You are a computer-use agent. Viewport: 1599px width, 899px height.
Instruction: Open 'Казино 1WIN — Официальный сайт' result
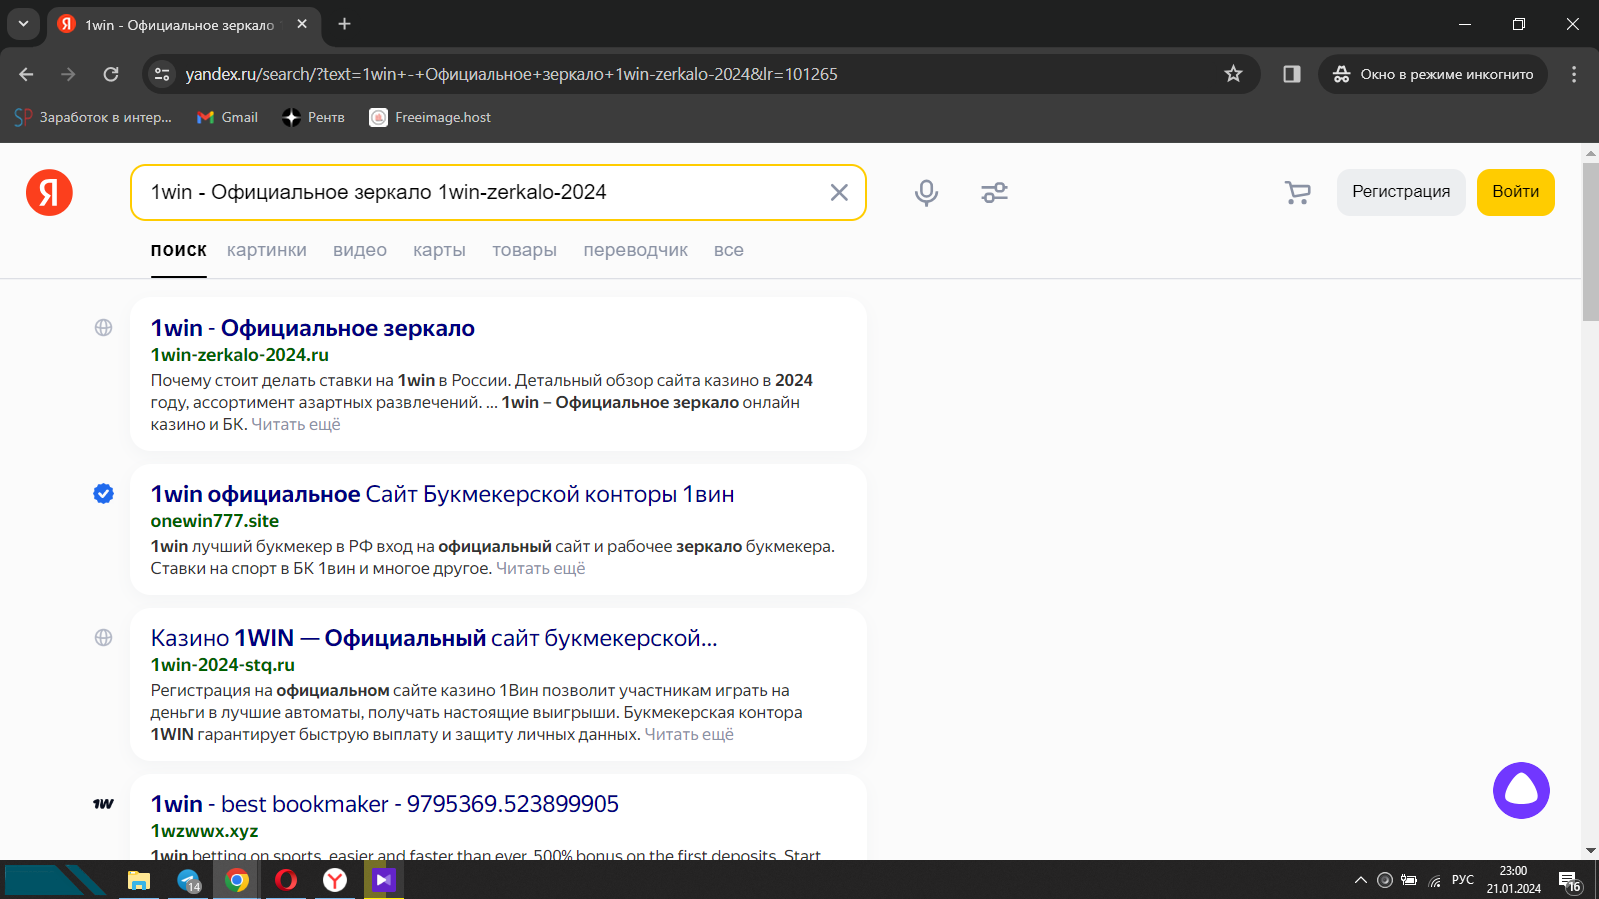pos(434,638)
